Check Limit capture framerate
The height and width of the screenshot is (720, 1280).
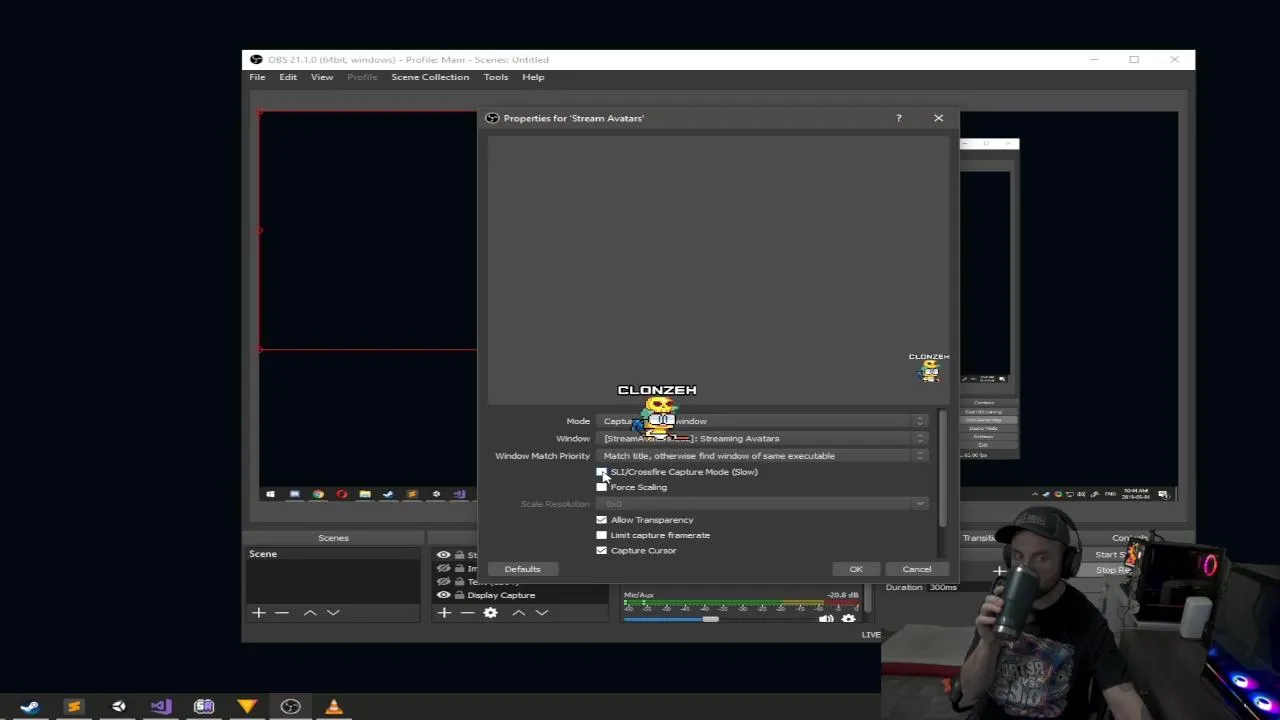coord(601,535)
